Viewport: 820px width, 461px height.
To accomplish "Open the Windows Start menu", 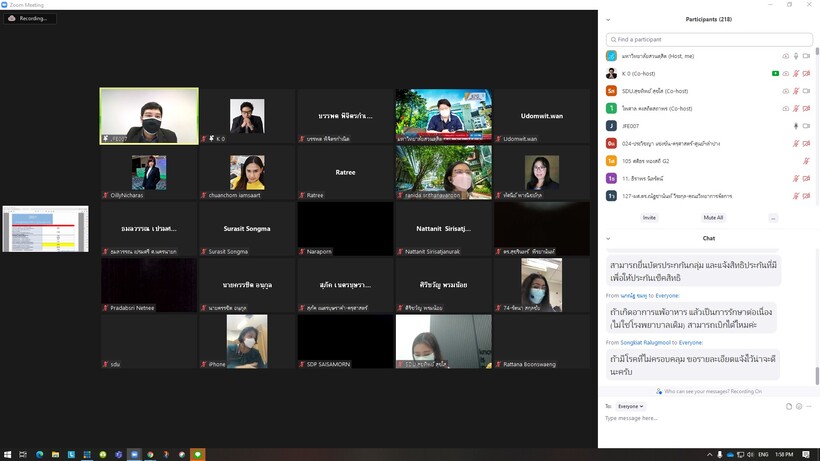I will click(7, 455).
